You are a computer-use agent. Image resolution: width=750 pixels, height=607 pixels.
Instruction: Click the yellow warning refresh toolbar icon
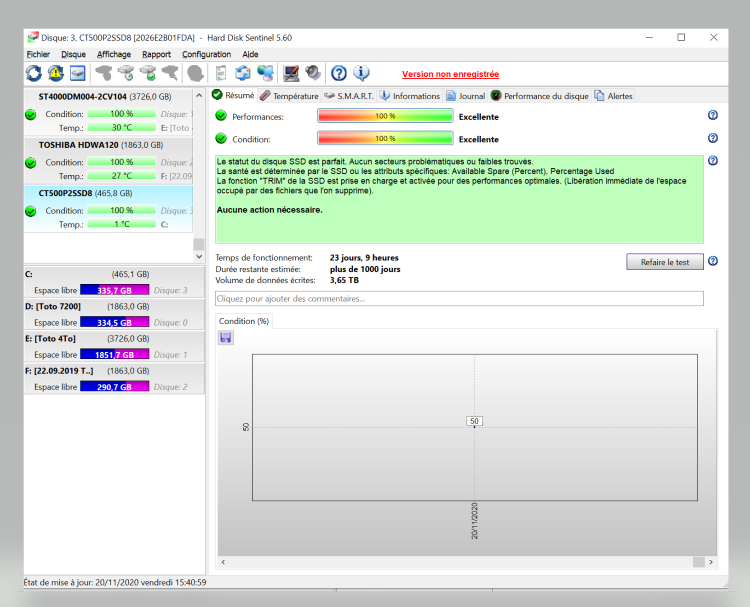click(56, 73)
